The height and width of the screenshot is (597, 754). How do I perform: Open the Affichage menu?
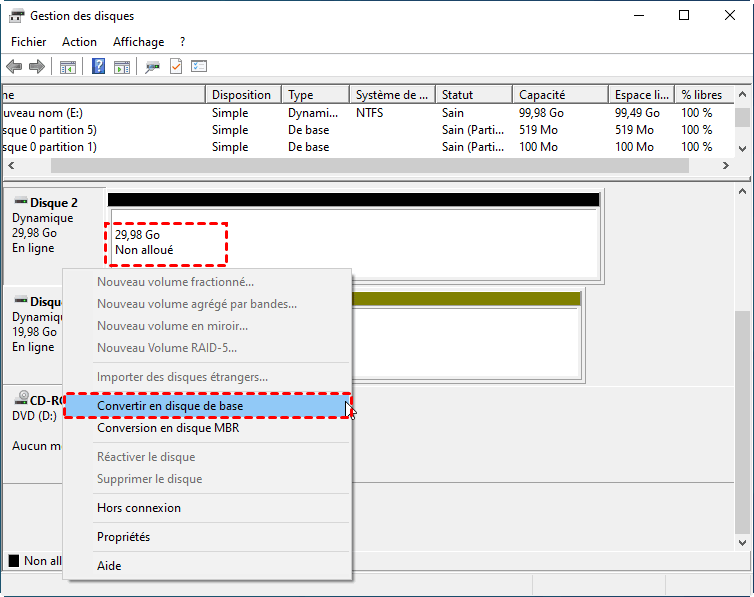pyautogui.click(x=138, y=42)
